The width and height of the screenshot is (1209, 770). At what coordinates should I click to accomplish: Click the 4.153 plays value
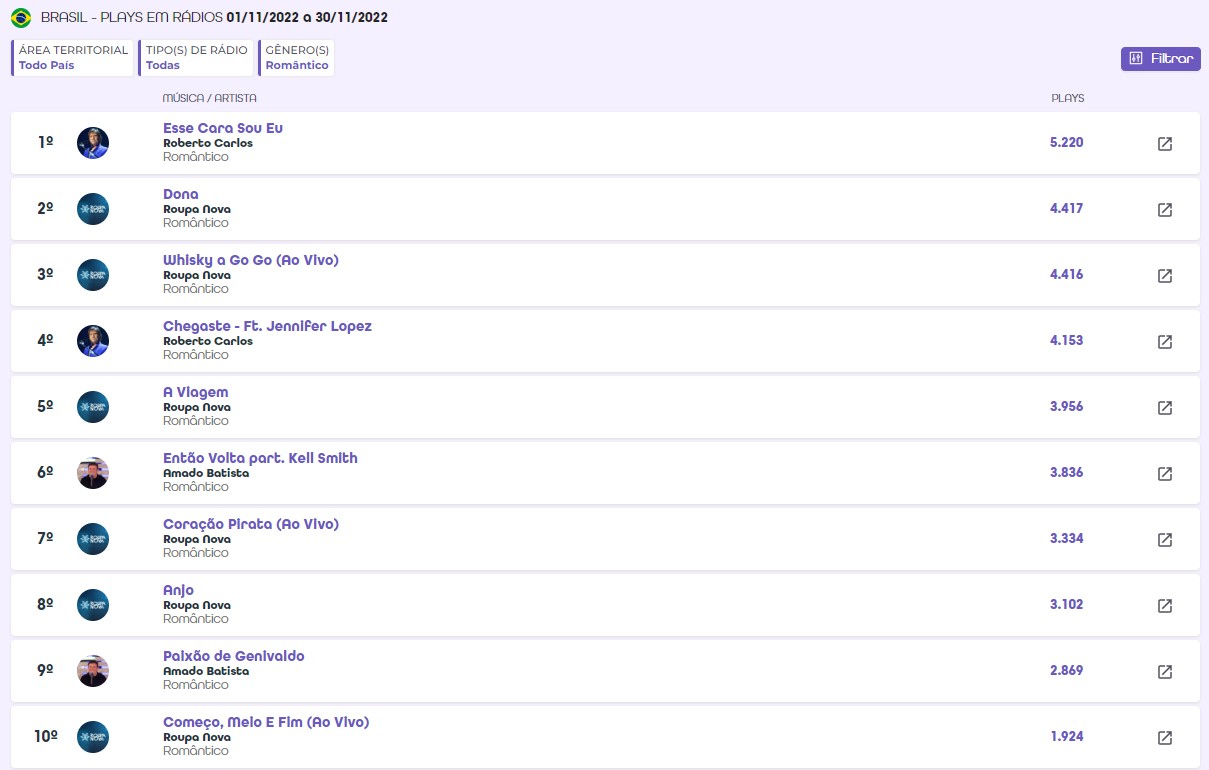coord(1067,341)
